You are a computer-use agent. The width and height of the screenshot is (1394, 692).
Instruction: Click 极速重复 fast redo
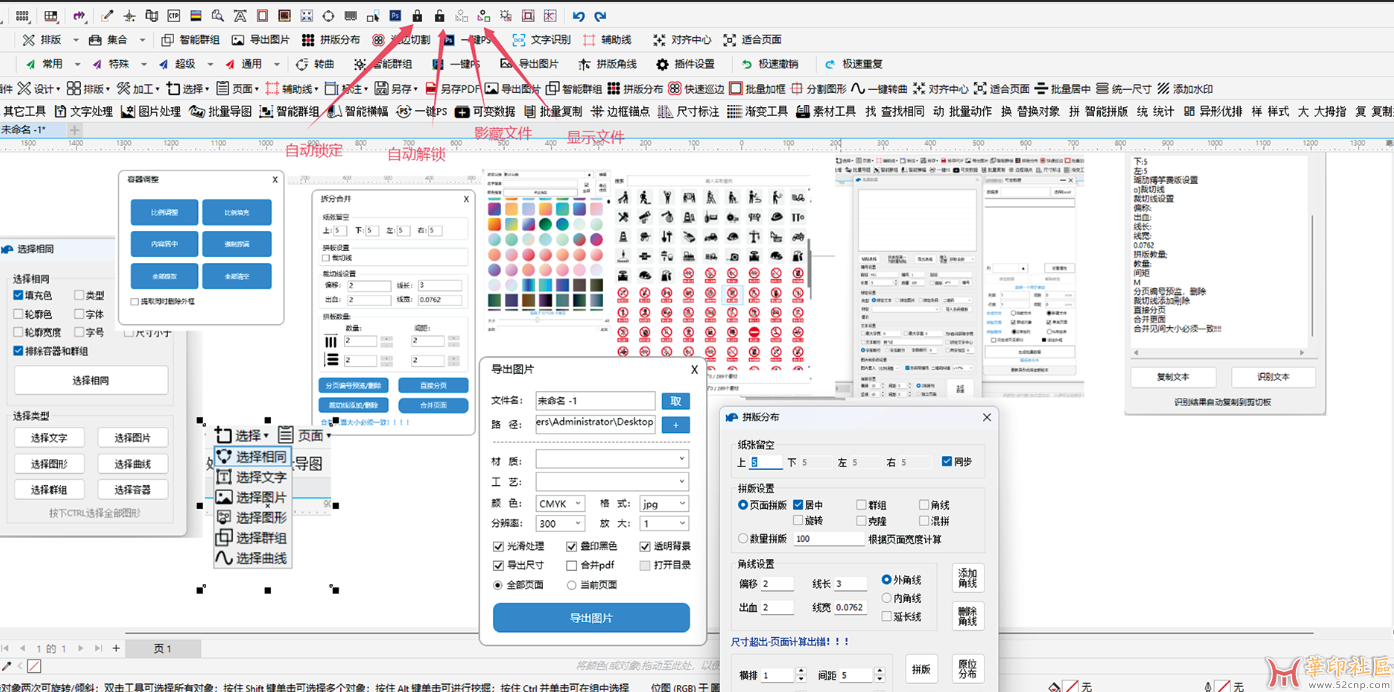click(x=853, y=64)
